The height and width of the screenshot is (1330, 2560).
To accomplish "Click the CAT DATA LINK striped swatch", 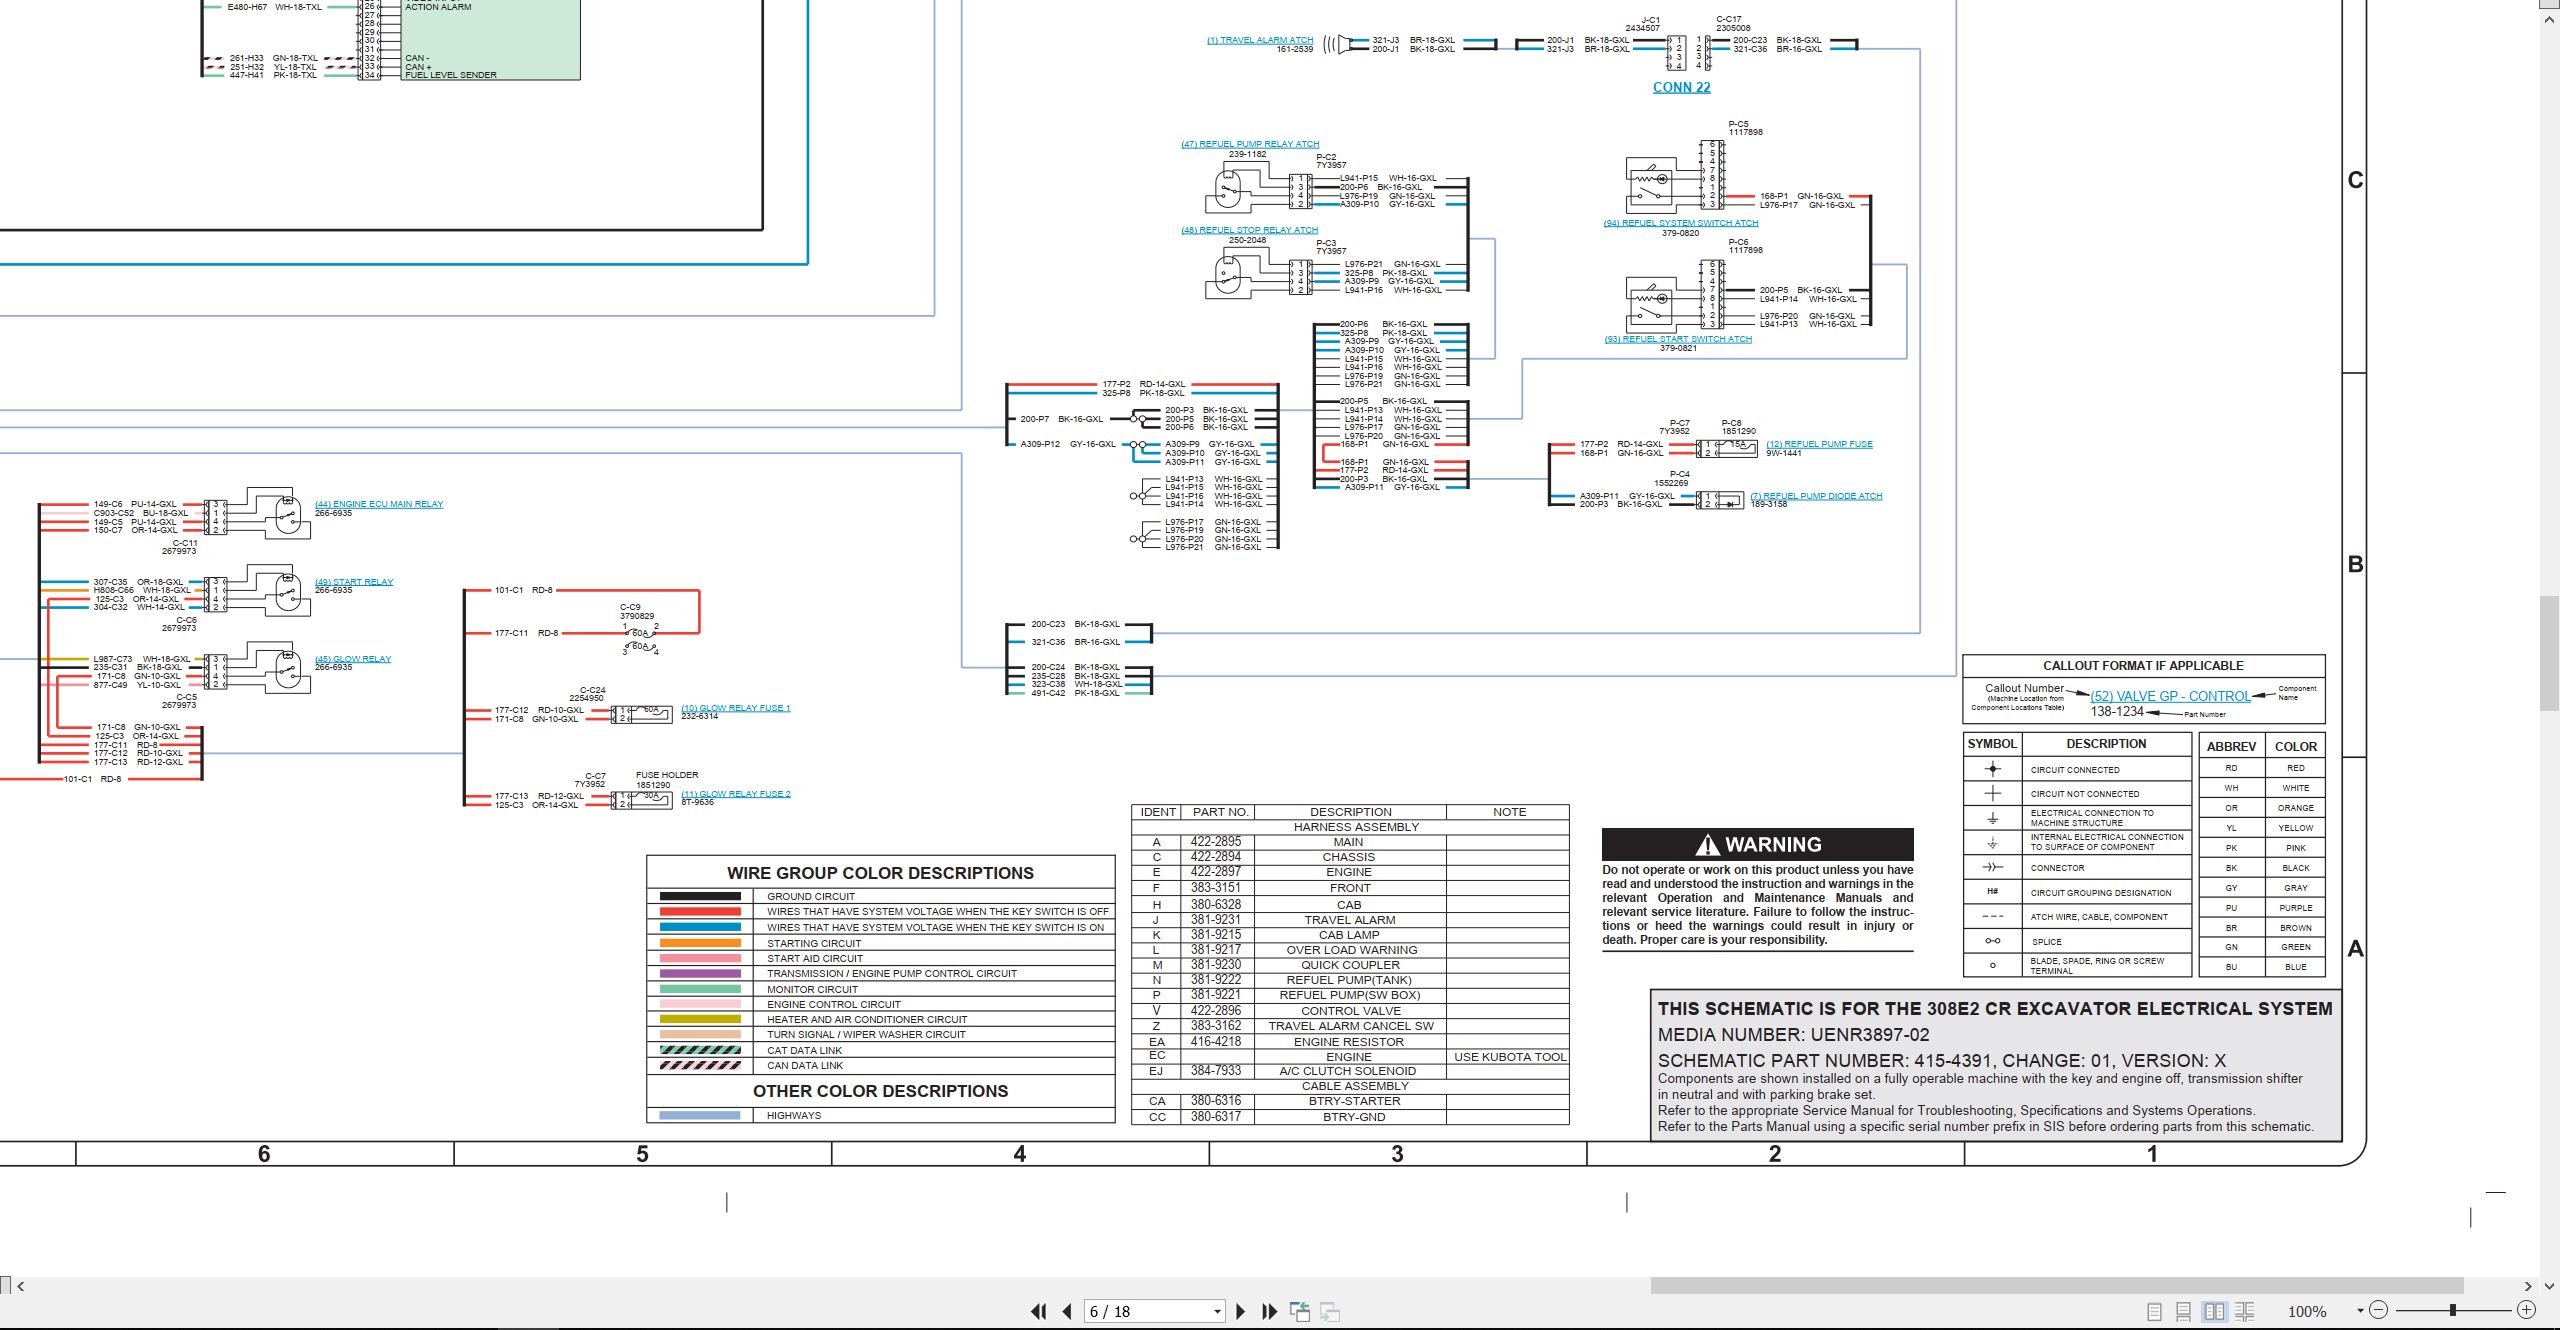I will coord(700,1050).
